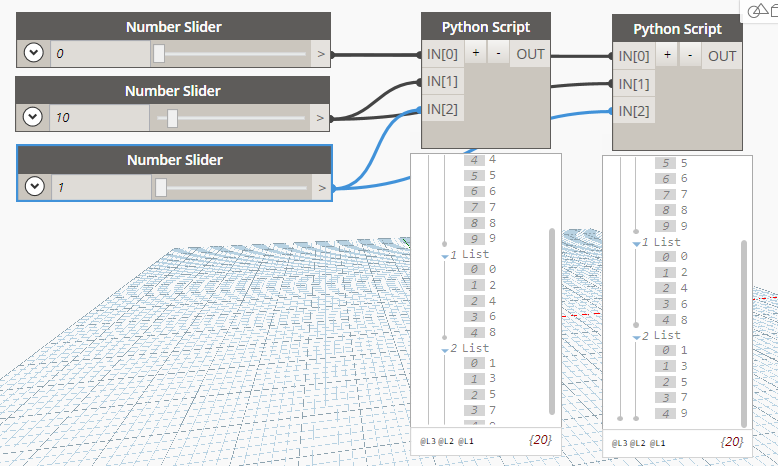Remove input with minus on first Python Script
Screen dimensions: 778x466
click(x=499, y=53)
